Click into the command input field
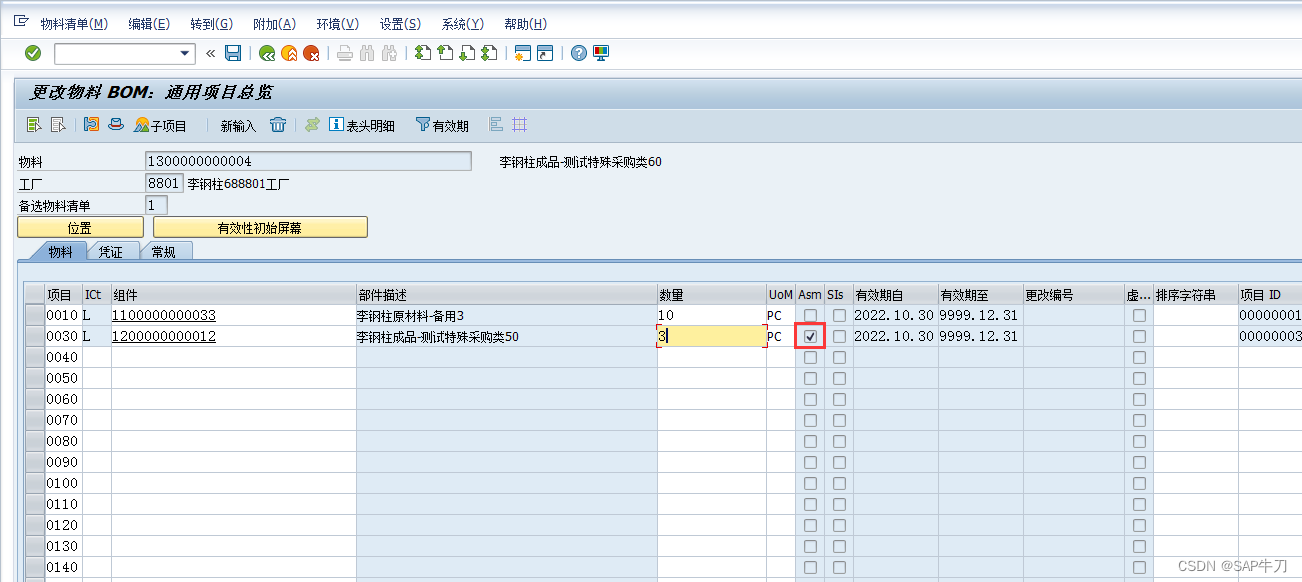The image size is (1302, 582). point(116,54)
